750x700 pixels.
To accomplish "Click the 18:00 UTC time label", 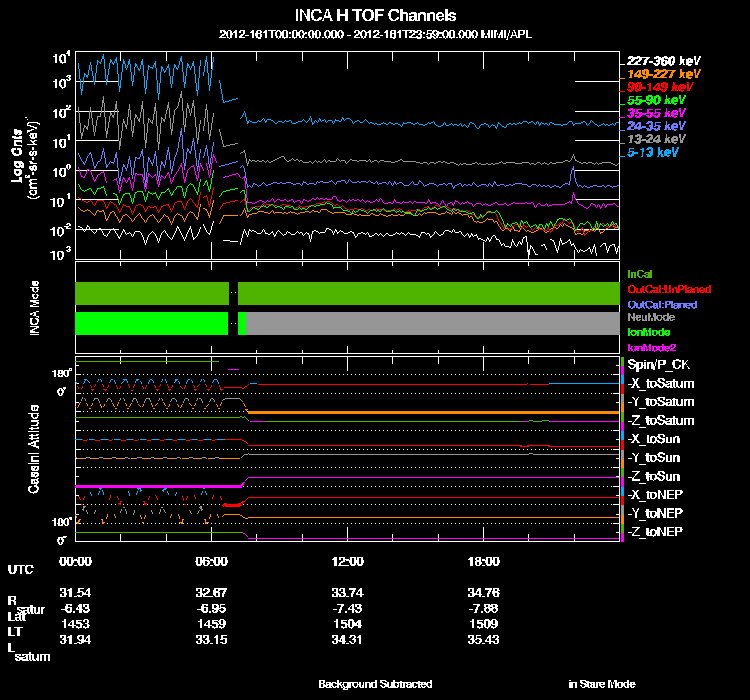I will 484,561.
